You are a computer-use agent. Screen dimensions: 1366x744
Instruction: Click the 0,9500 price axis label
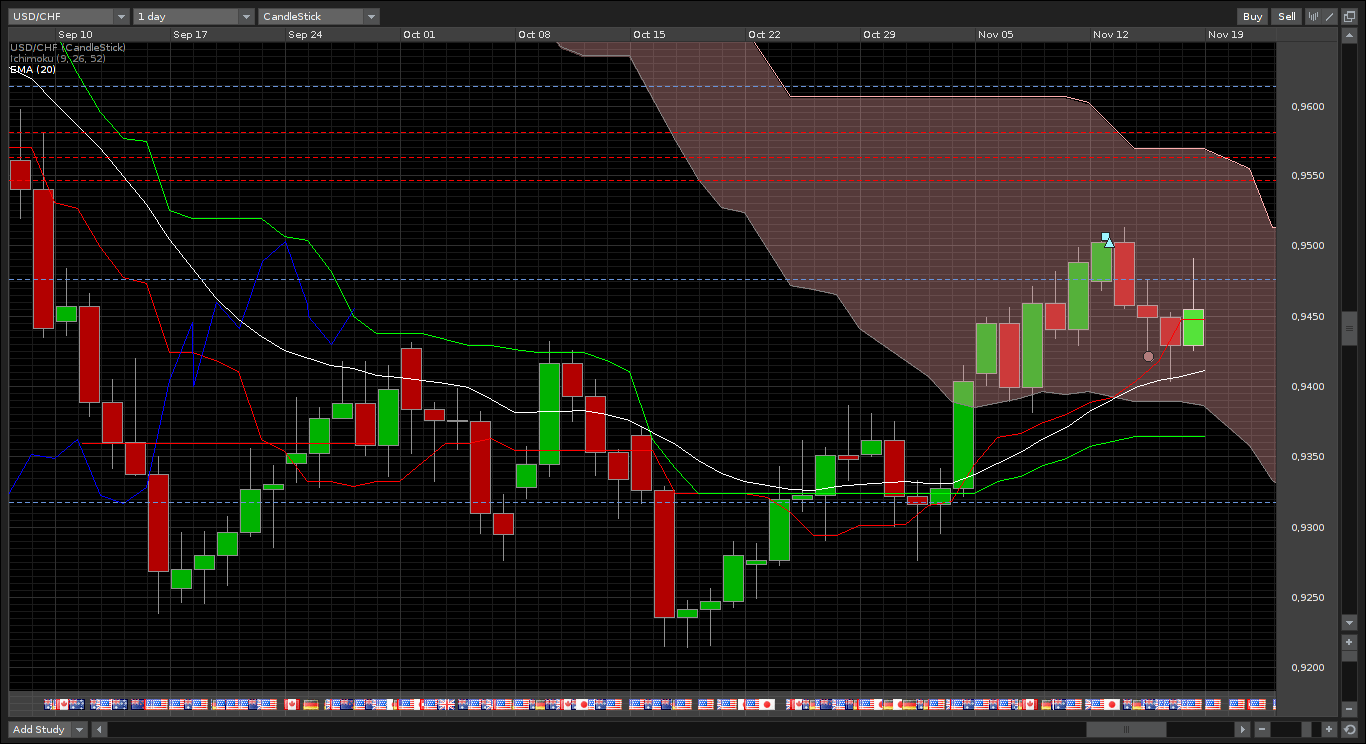point(1306,246)
